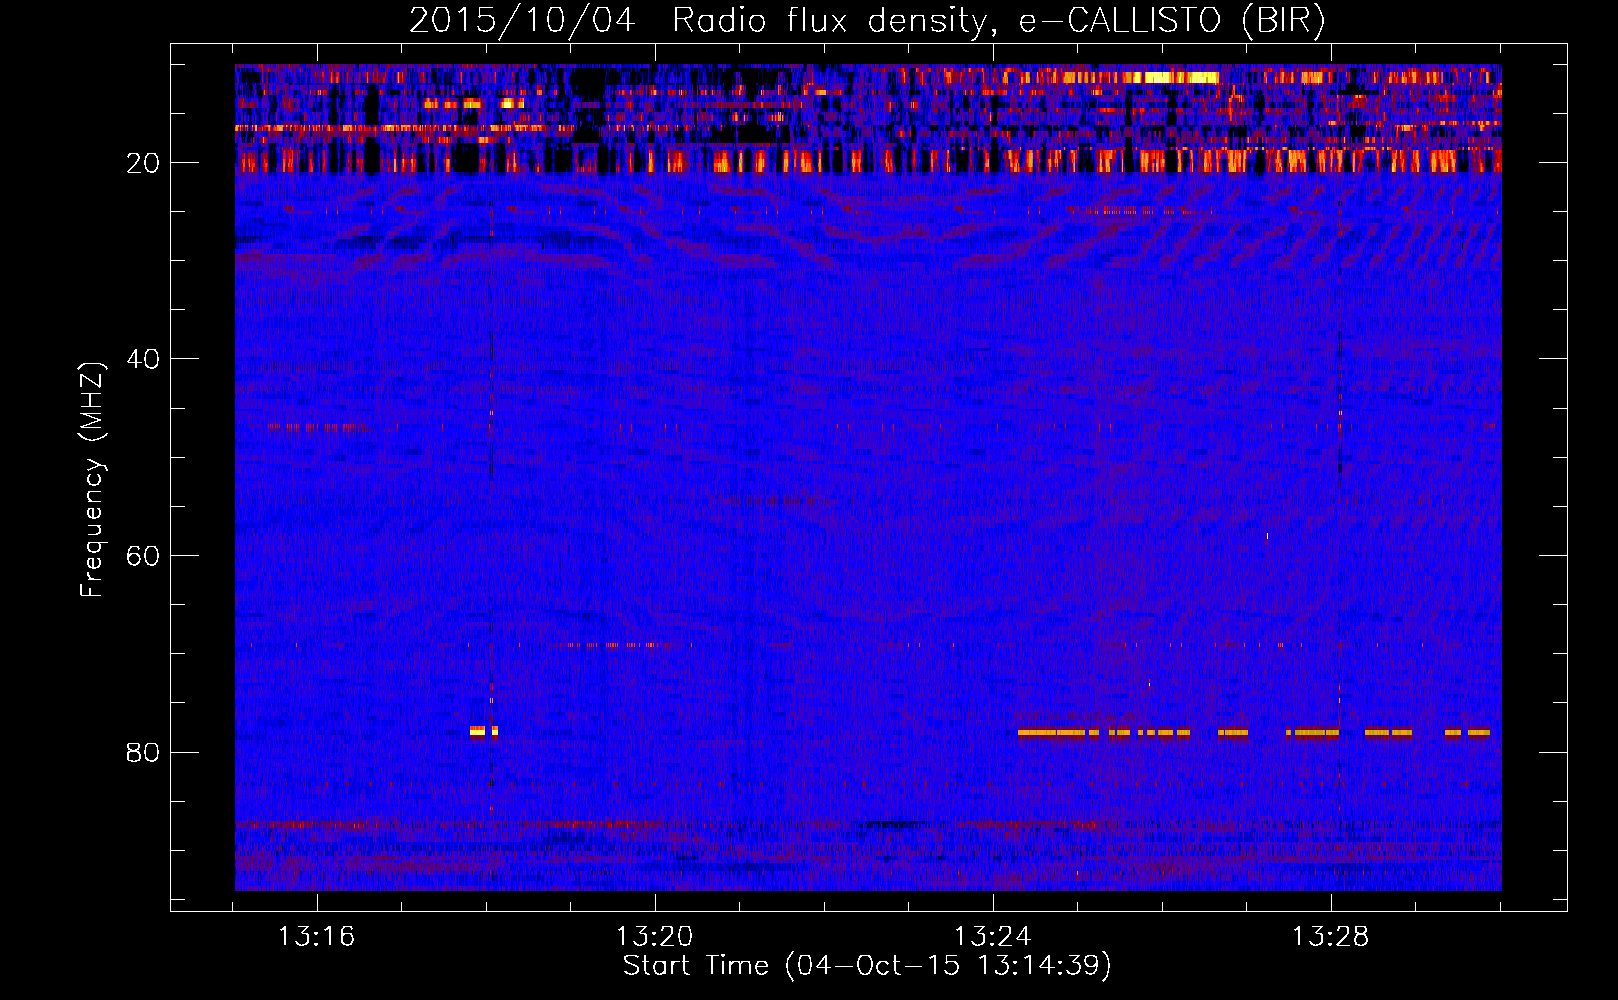The image size is (1618, 1000).
Task: Click the 40 MHz frequency tick label
Action: [x=144, y=359]
